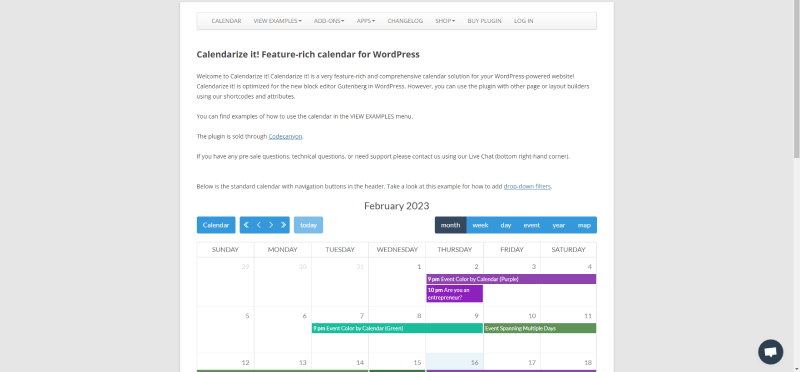
Task: Switch to event view tab
Action: click(532, 225)
